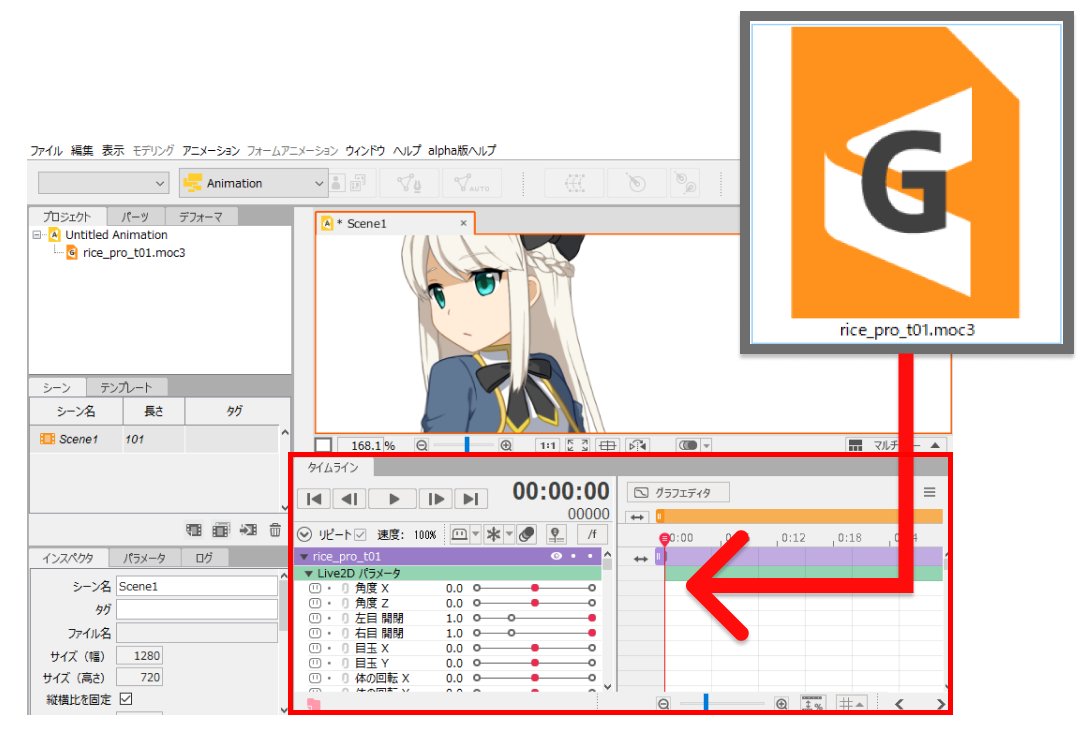Zoom out the timeline with the minus magnifier
Image resolution: width=1082 pixels, height=746 pixels.
click(663, 704)
